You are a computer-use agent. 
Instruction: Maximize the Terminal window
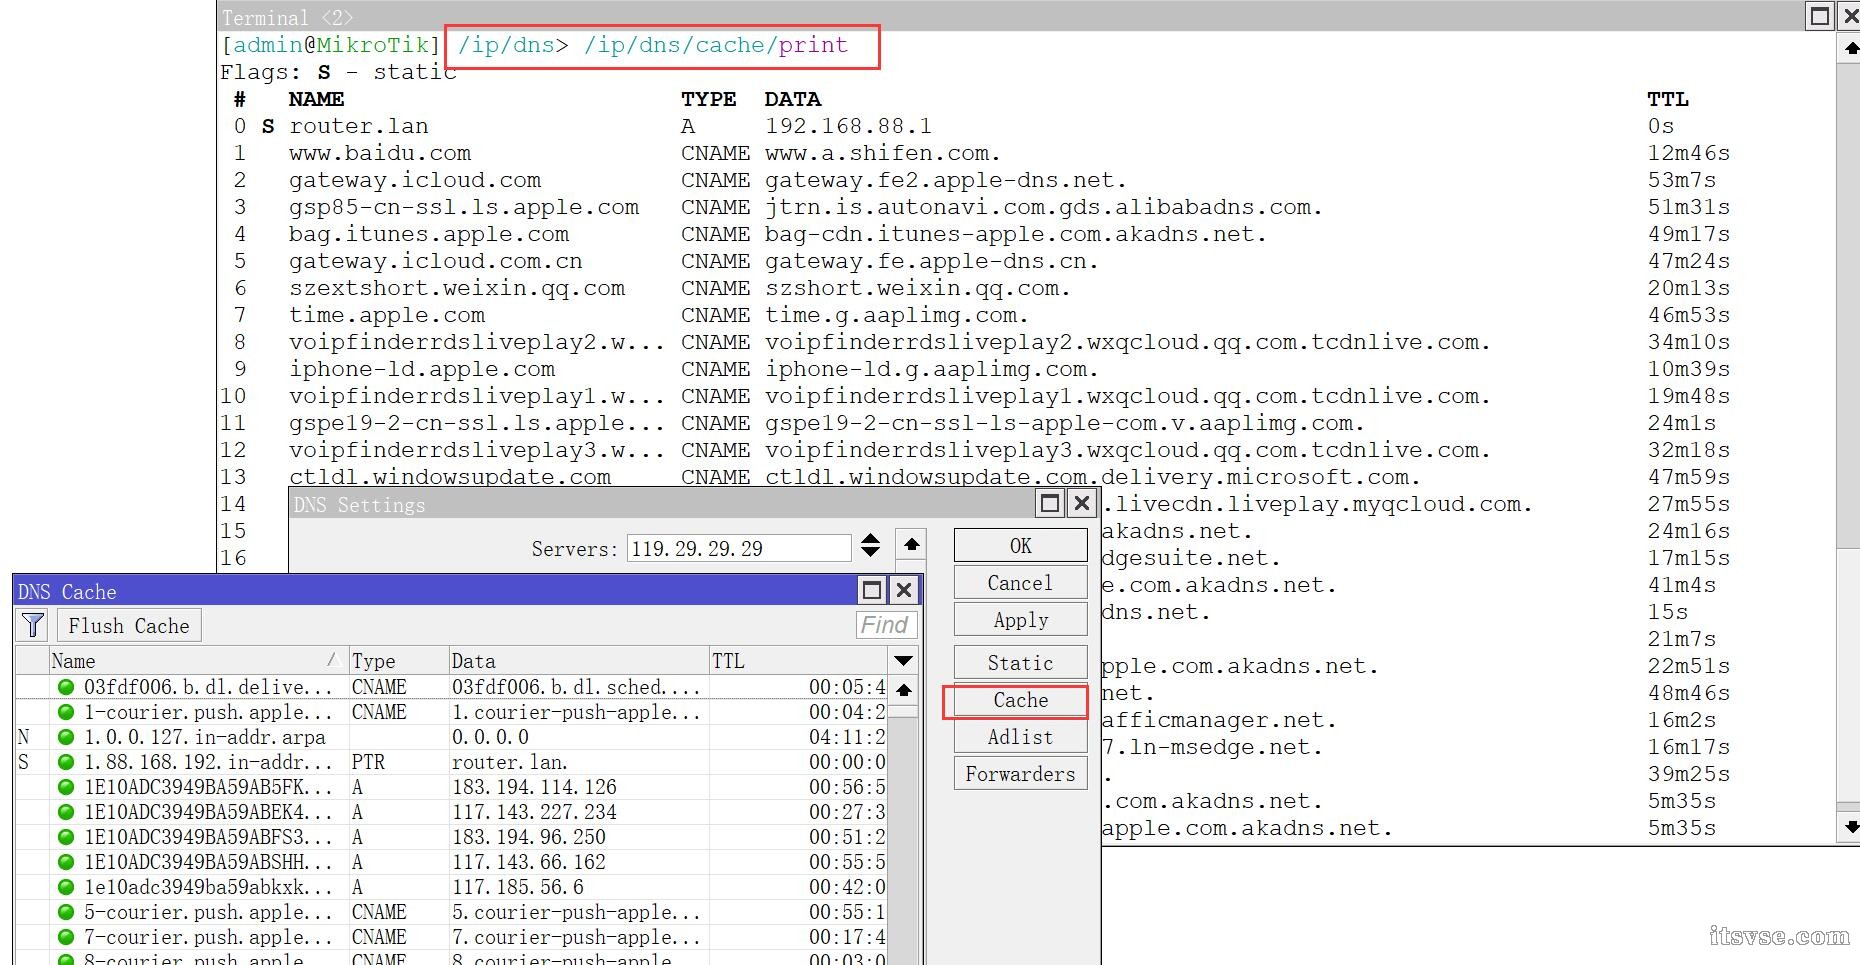[1820, 16]
